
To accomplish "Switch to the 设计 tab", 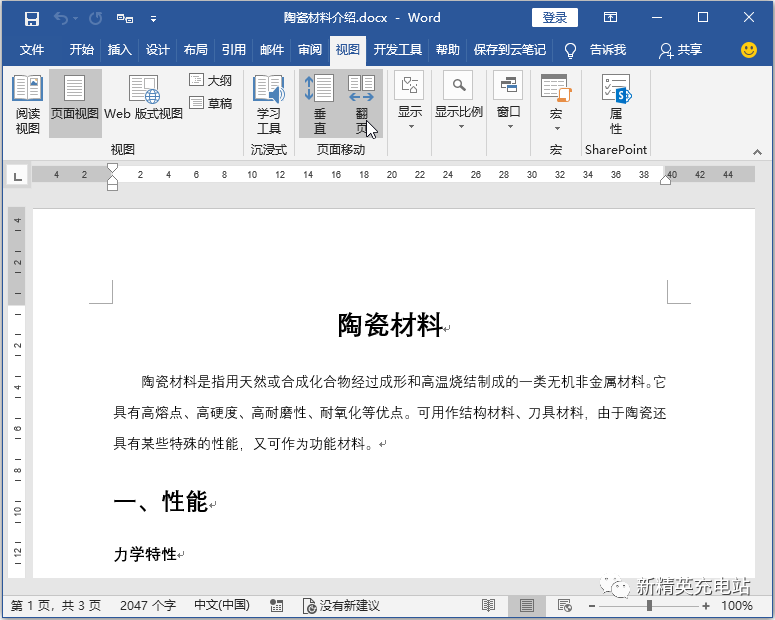I will coord(157,49).
